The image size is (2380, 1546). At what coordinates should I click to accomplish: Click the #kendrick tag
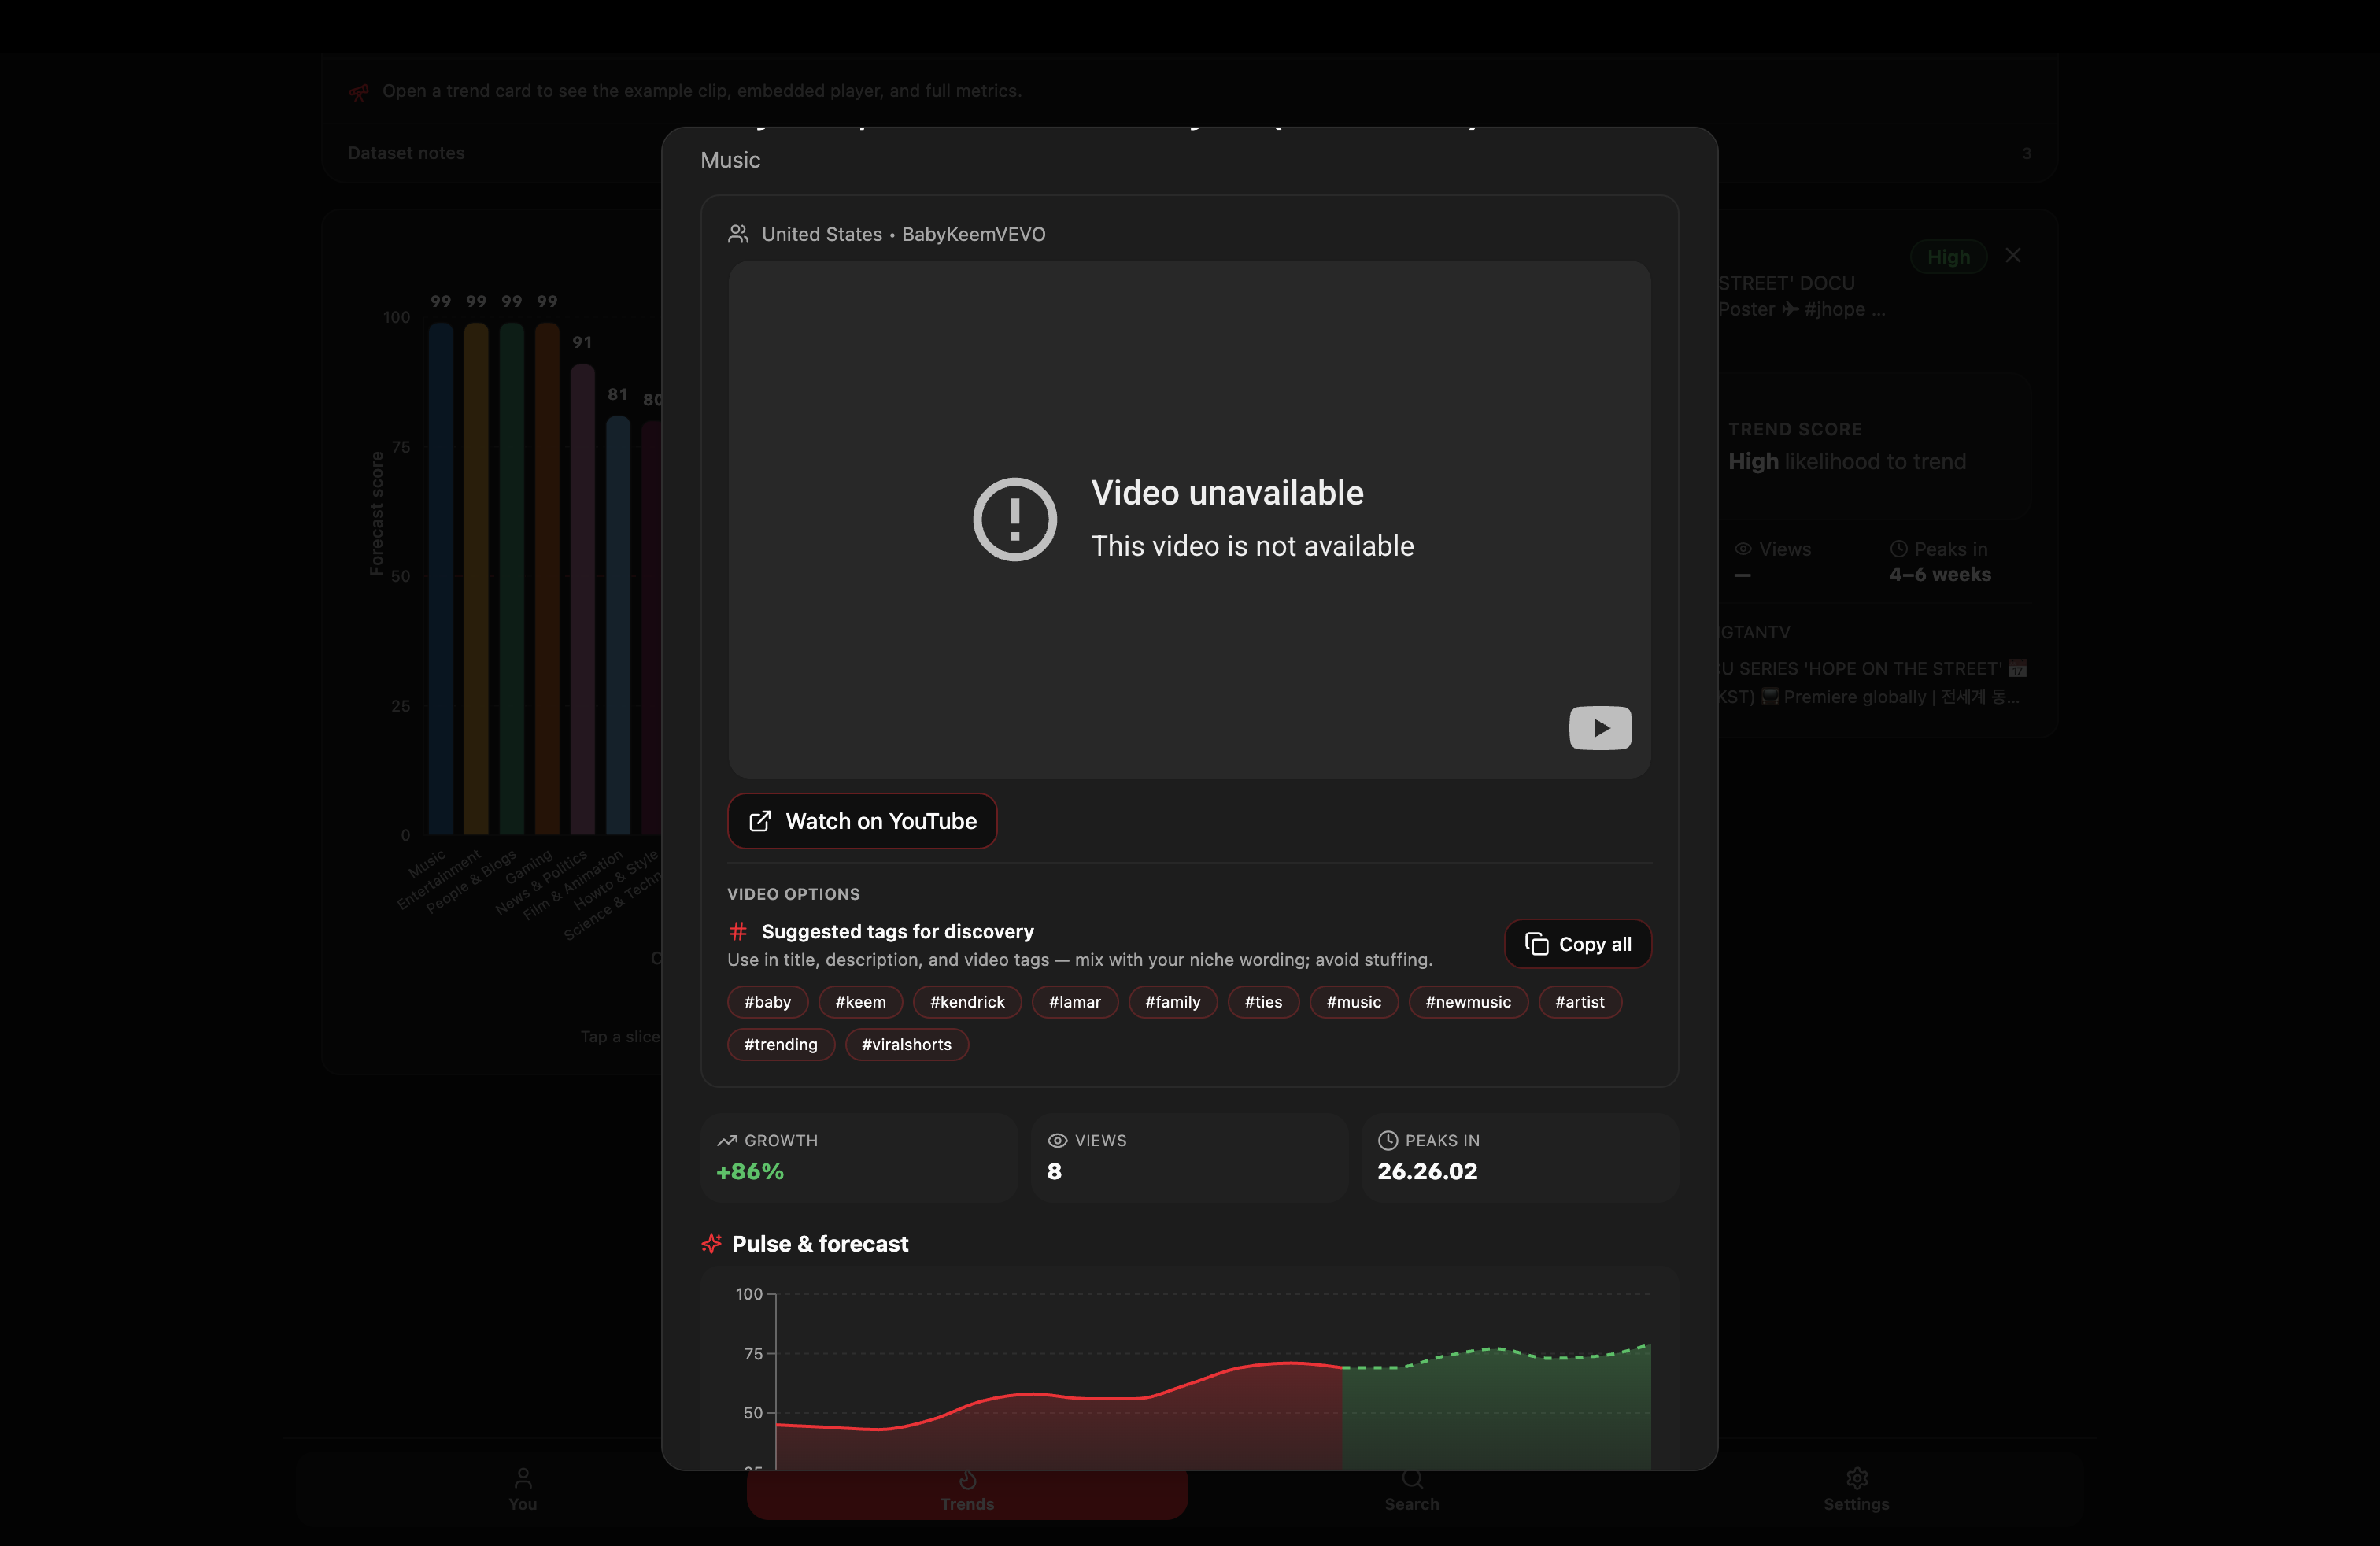(967, 1002)
